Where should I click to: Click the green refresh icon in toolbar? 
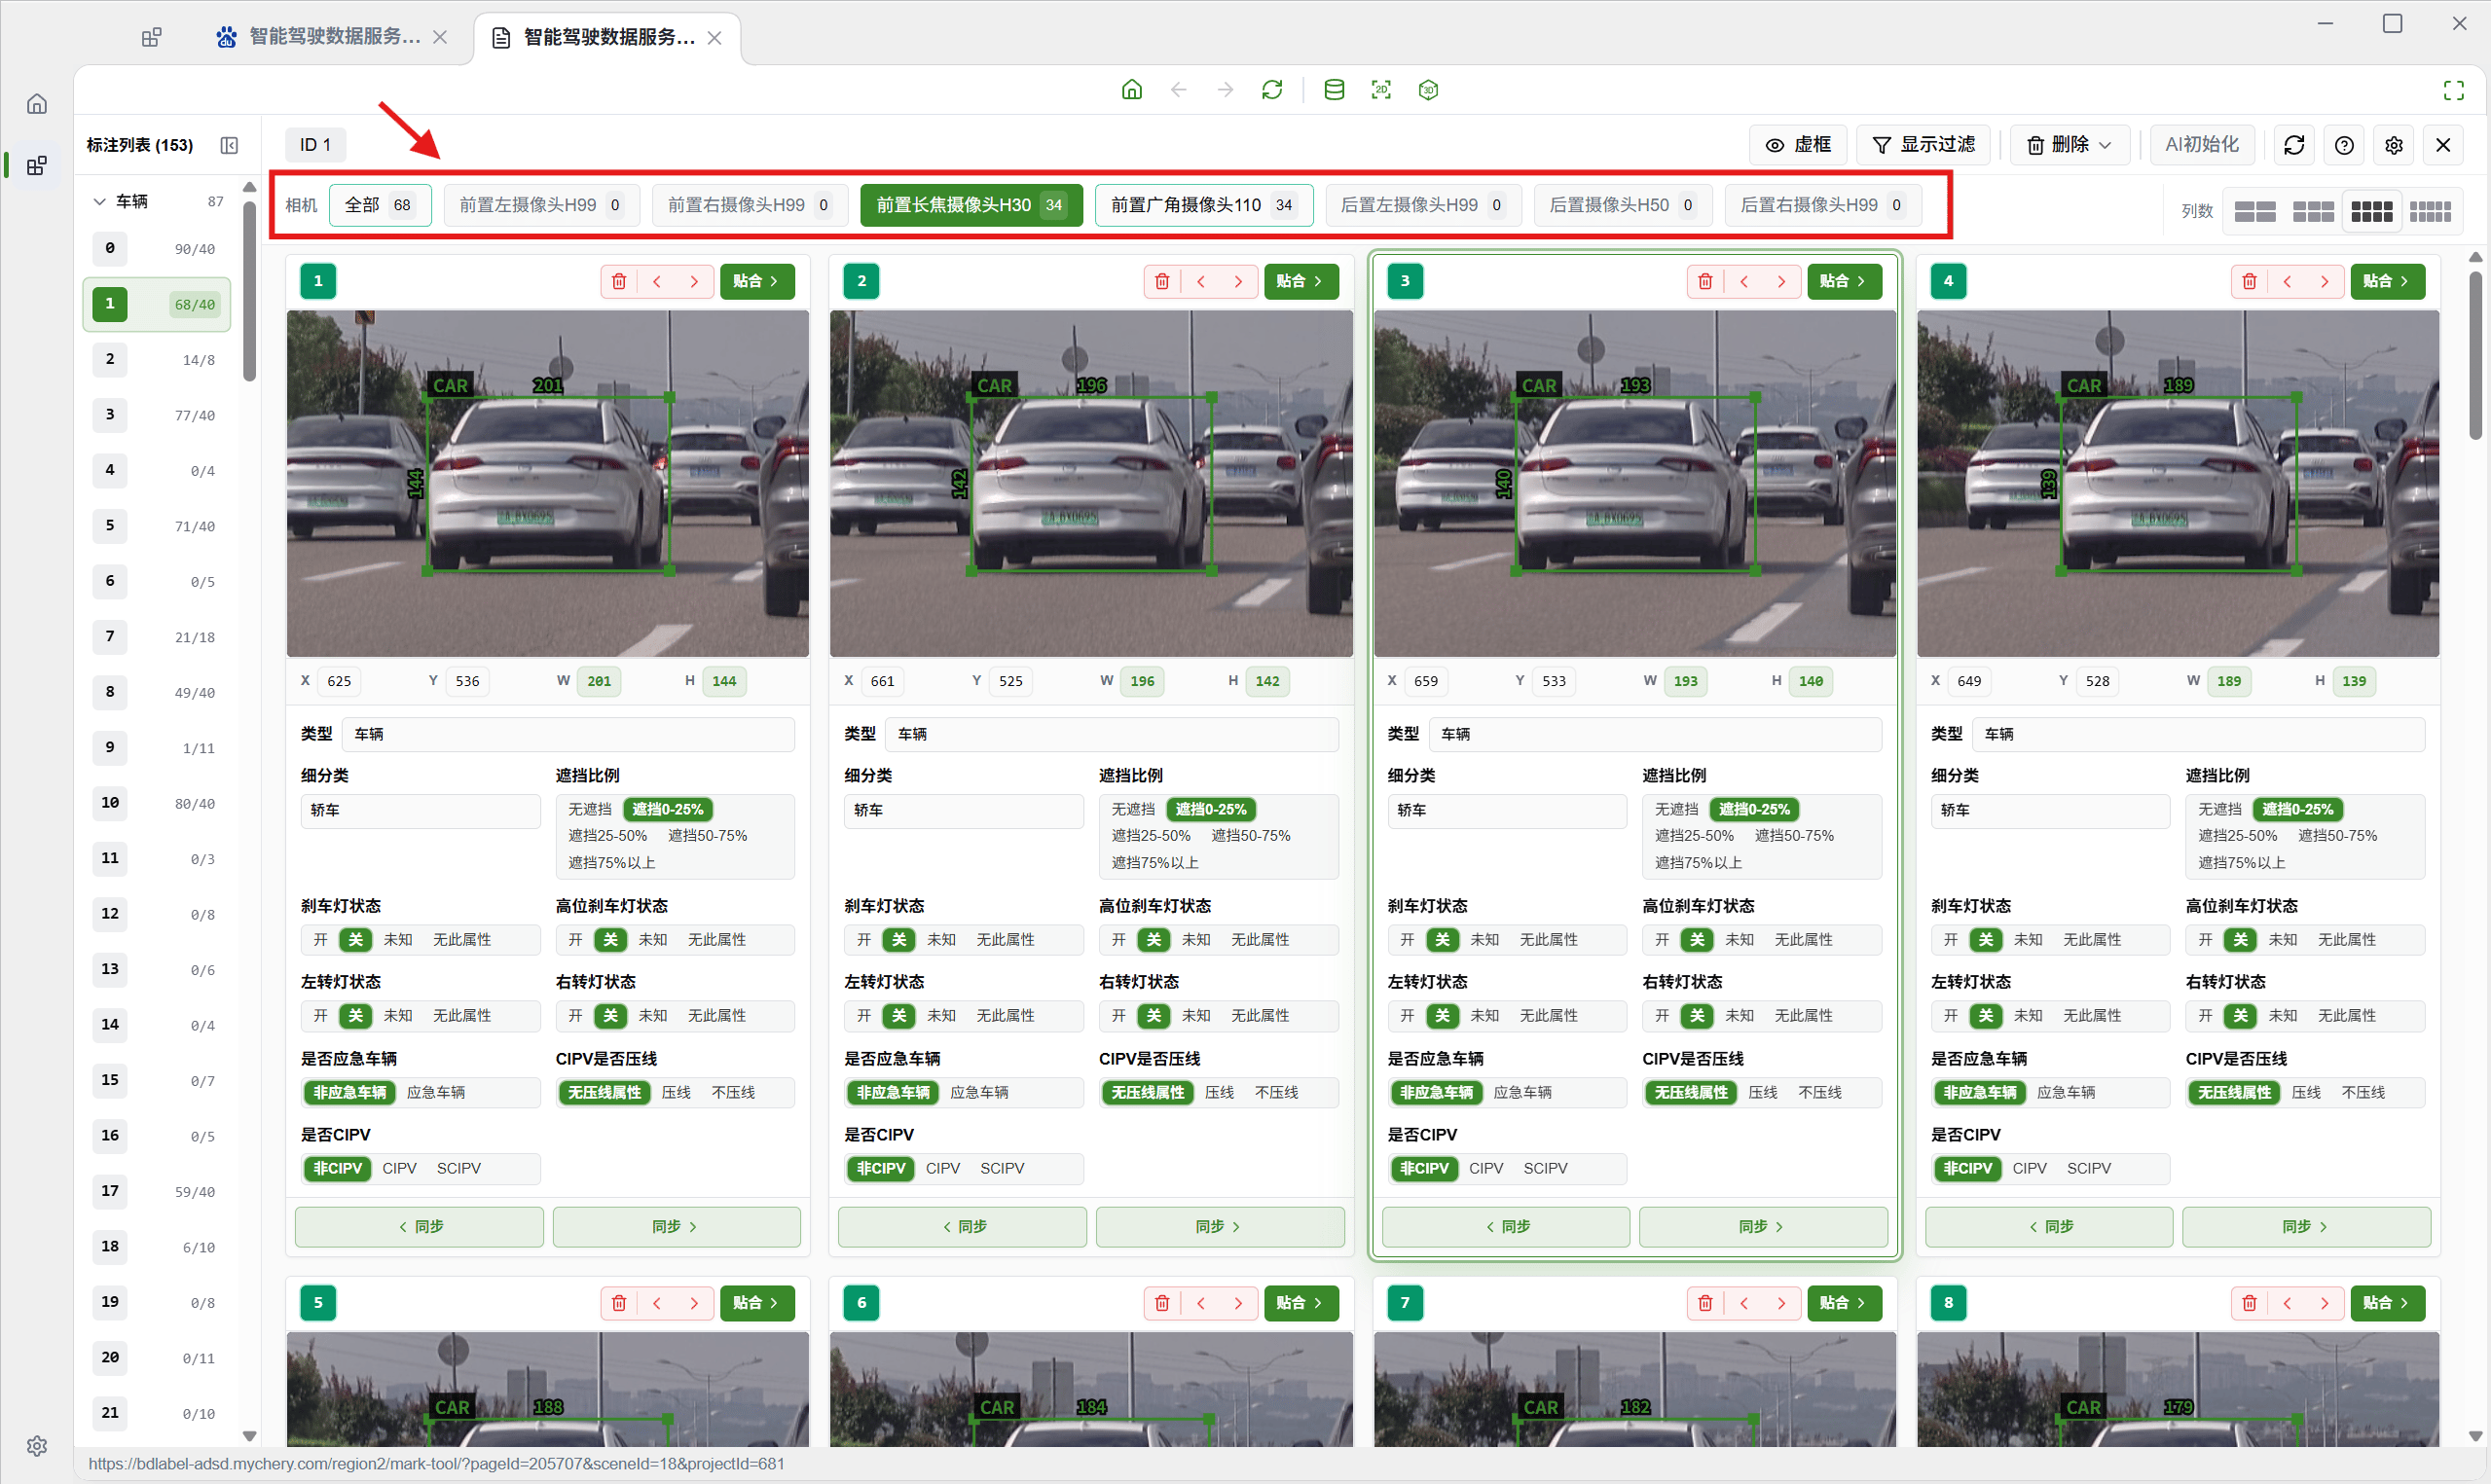[x=1272, y=90]
